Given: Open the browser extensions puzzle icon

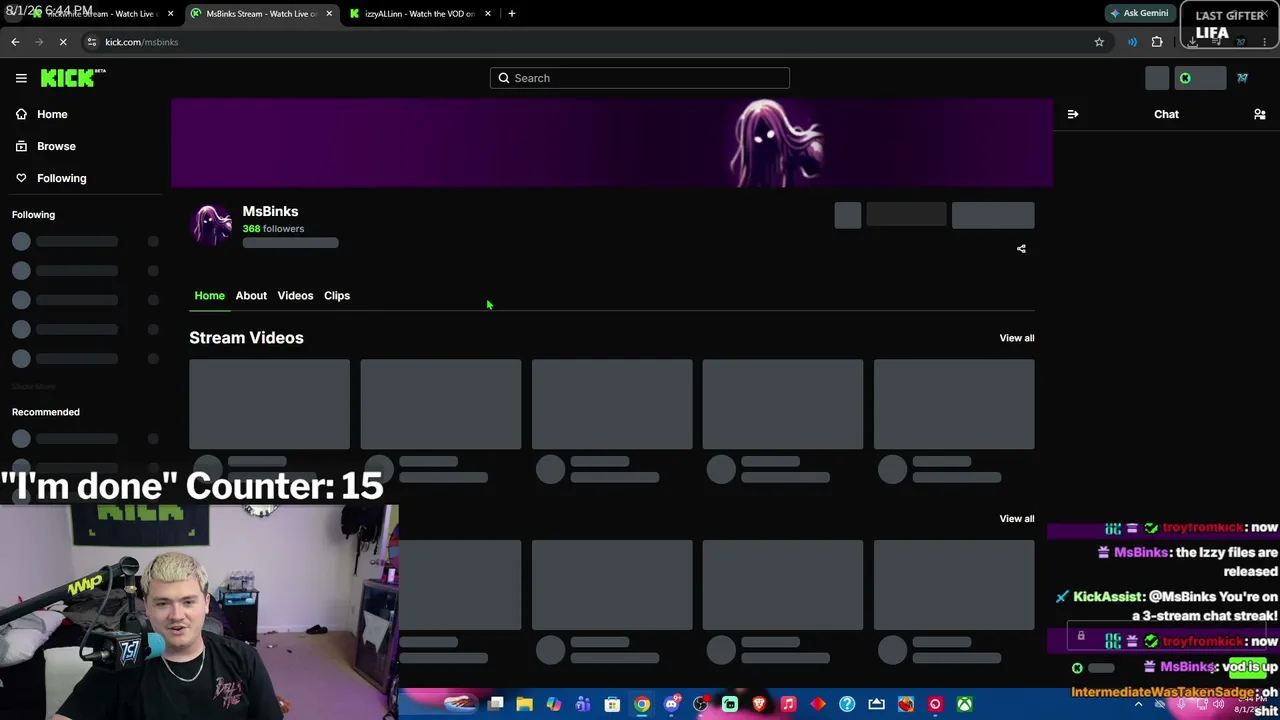Looking at the screenshot, I should pos(1157,42).
